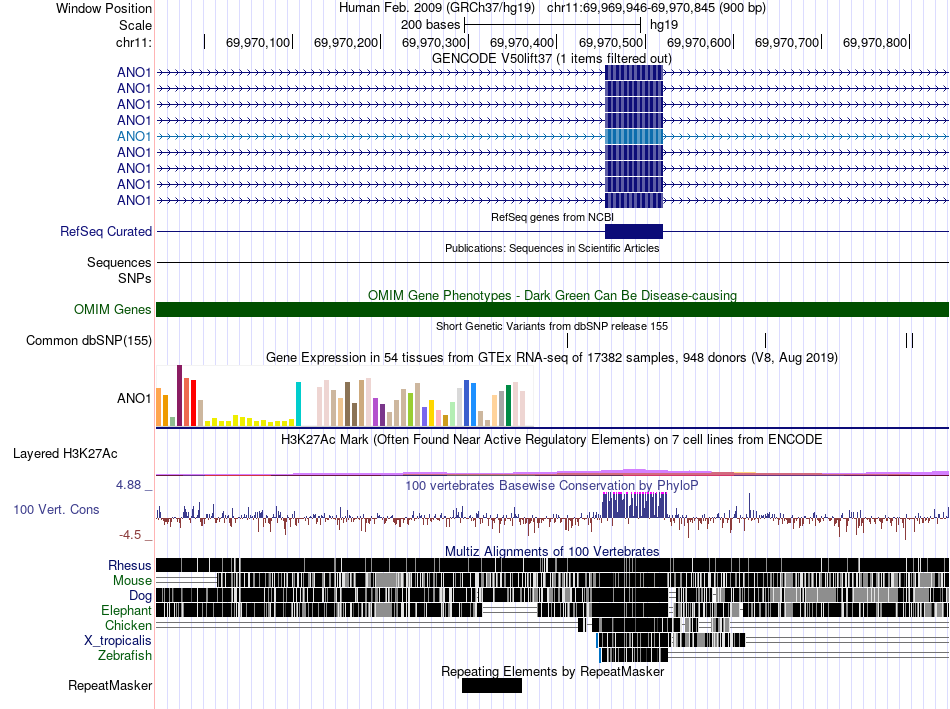Click the Sequences track label
The image size is (950, 709).
point(119,262)
